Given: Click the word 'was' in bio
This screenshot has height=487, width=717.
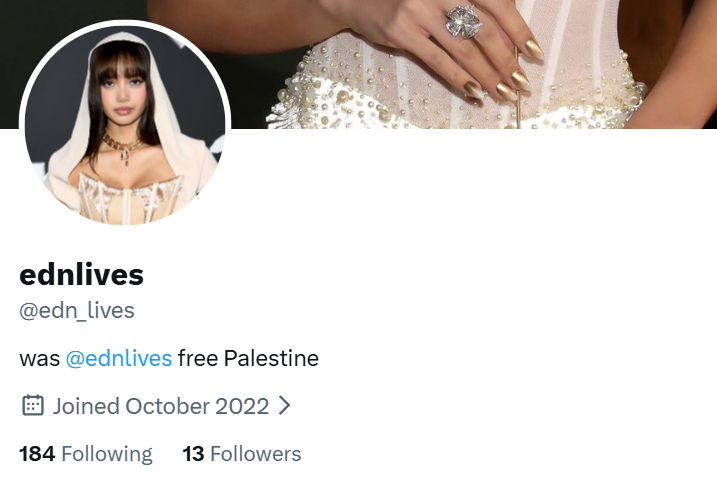Looking at the screenshot, I should pyautogui.click(x=39, y=359).
